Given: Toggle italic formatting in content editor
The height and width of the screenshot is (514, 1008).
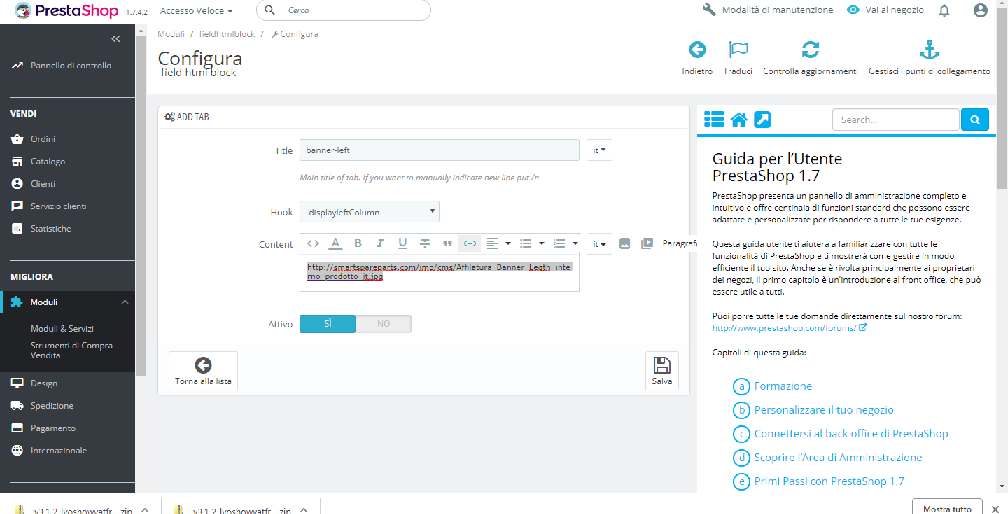Looking at the screenshot, I should [380, 244].
